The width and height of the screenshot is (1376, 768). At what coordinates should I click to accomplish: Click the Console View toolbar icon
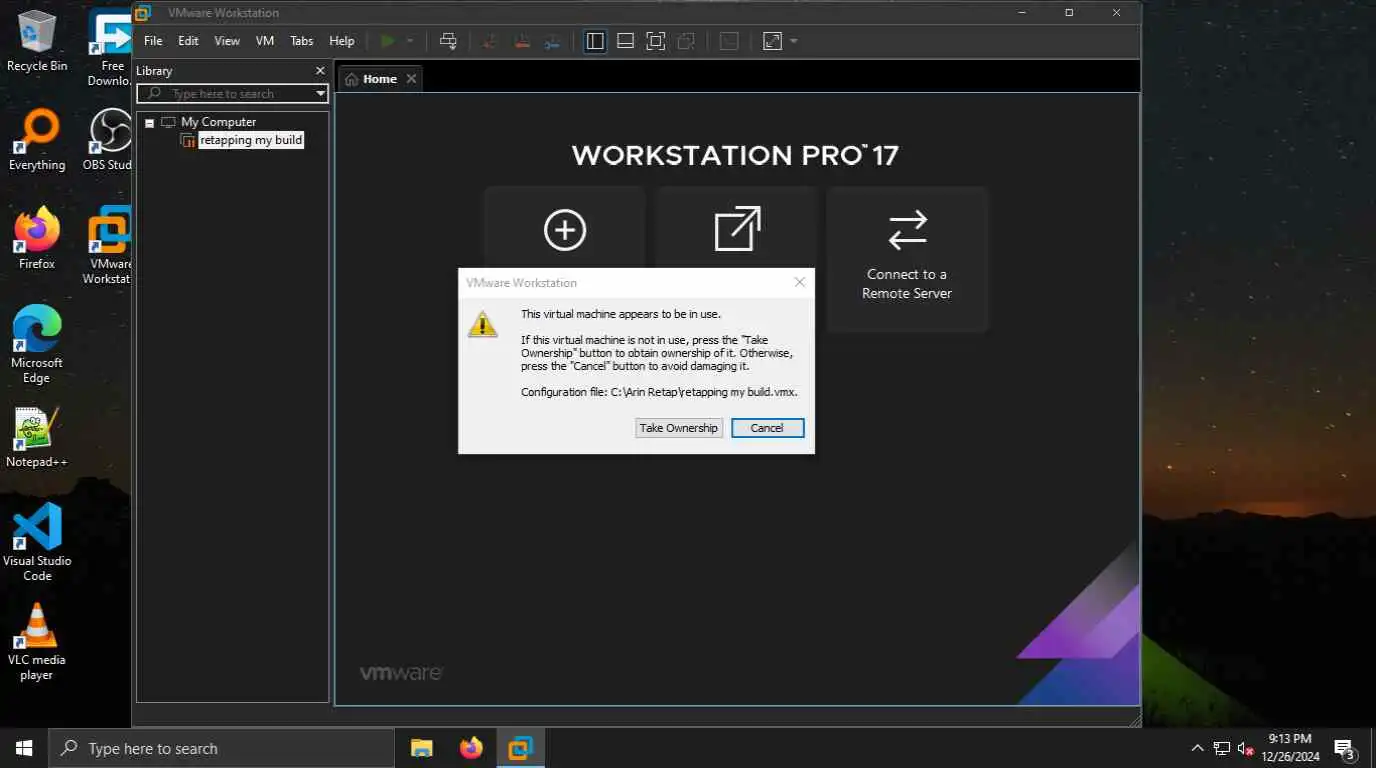729,41
